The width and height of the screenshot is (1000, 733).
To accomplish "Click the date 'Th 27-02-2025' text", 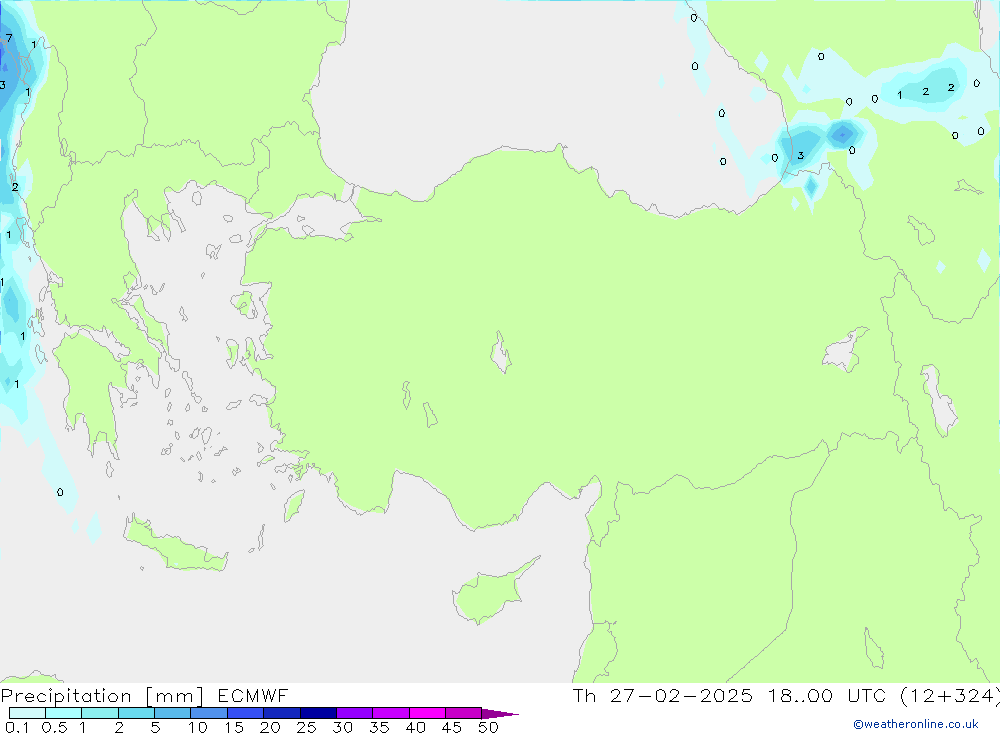I will (662, 695).
